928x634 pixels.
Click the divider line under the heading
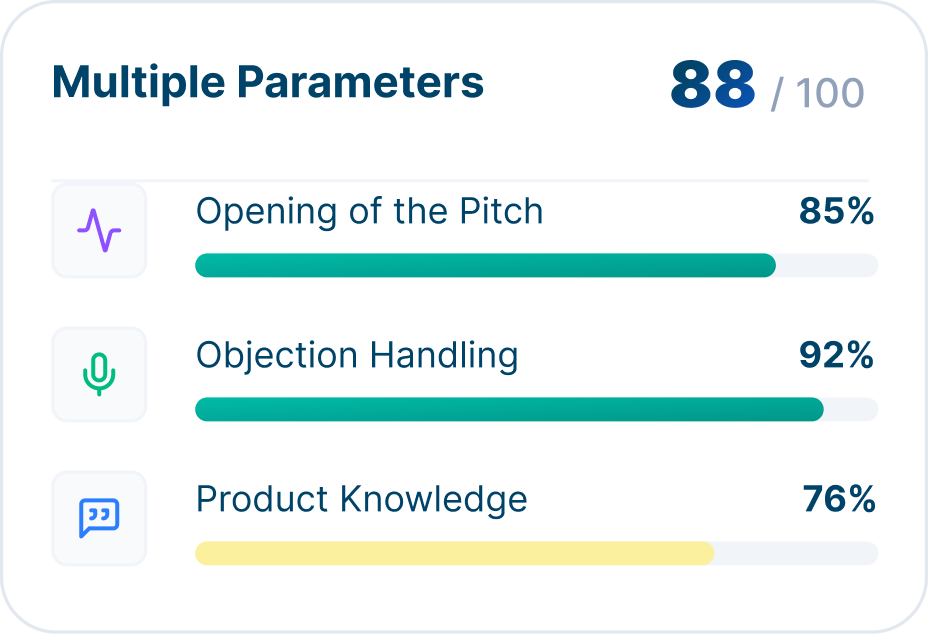(460, 180)
